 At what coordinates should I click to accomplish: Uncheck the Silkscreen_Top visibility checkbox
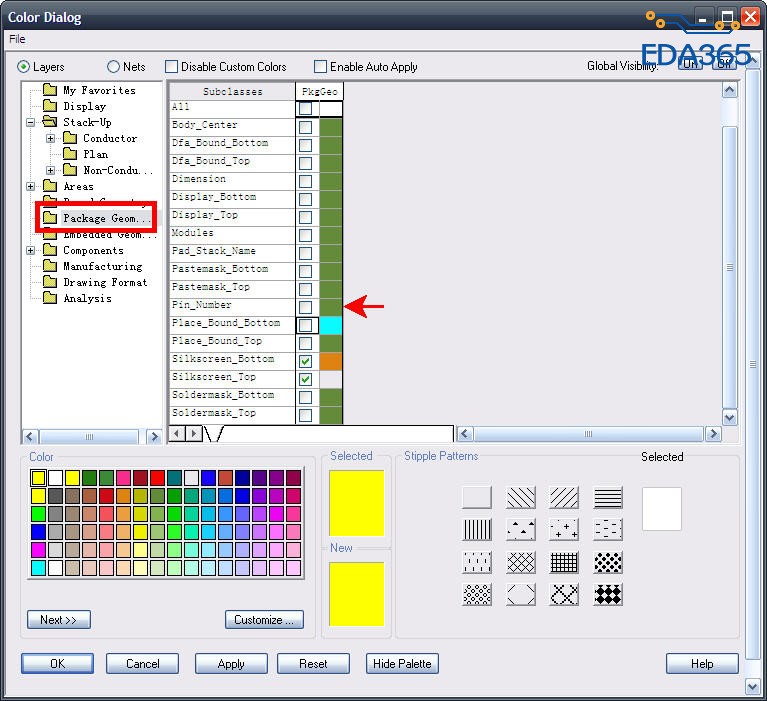pos(305,380)
